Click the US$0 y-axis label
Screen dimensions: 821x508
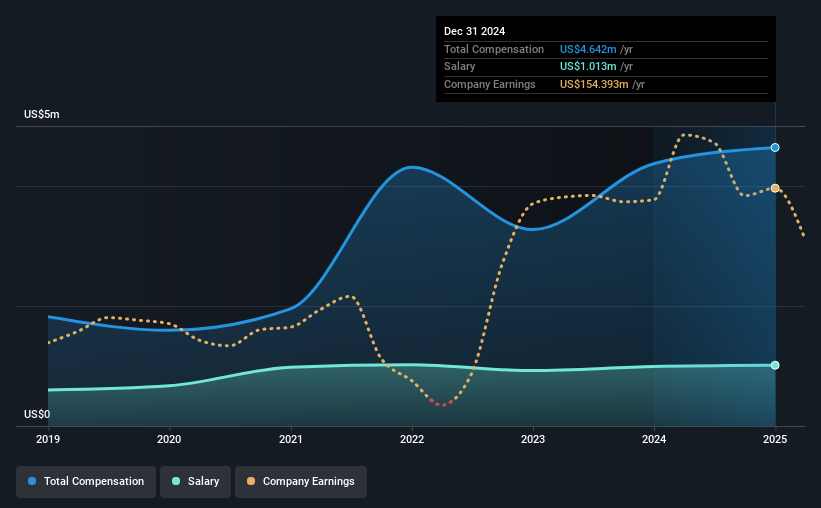(37, 414)
